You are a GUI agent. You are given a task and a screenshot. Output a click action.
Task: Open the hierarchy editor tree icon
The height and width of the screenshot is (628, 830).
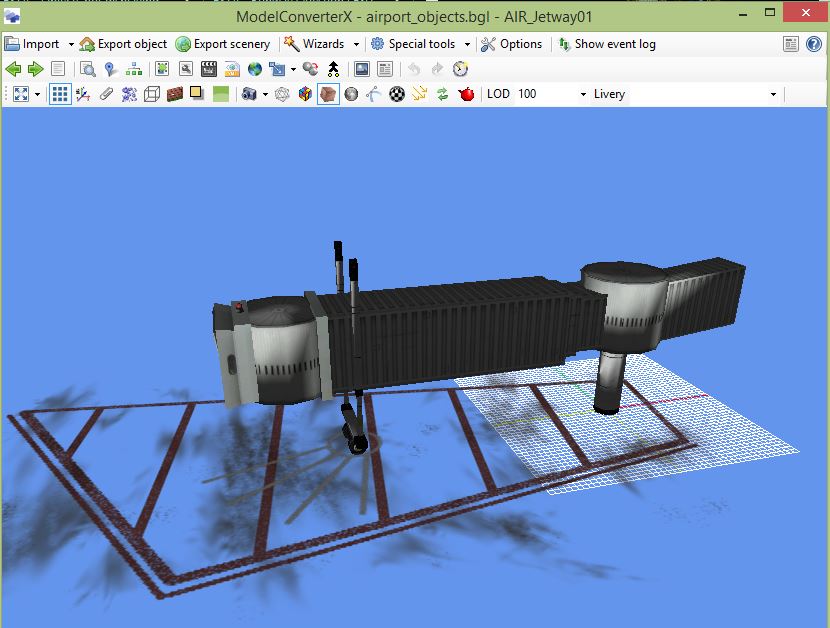132,69
